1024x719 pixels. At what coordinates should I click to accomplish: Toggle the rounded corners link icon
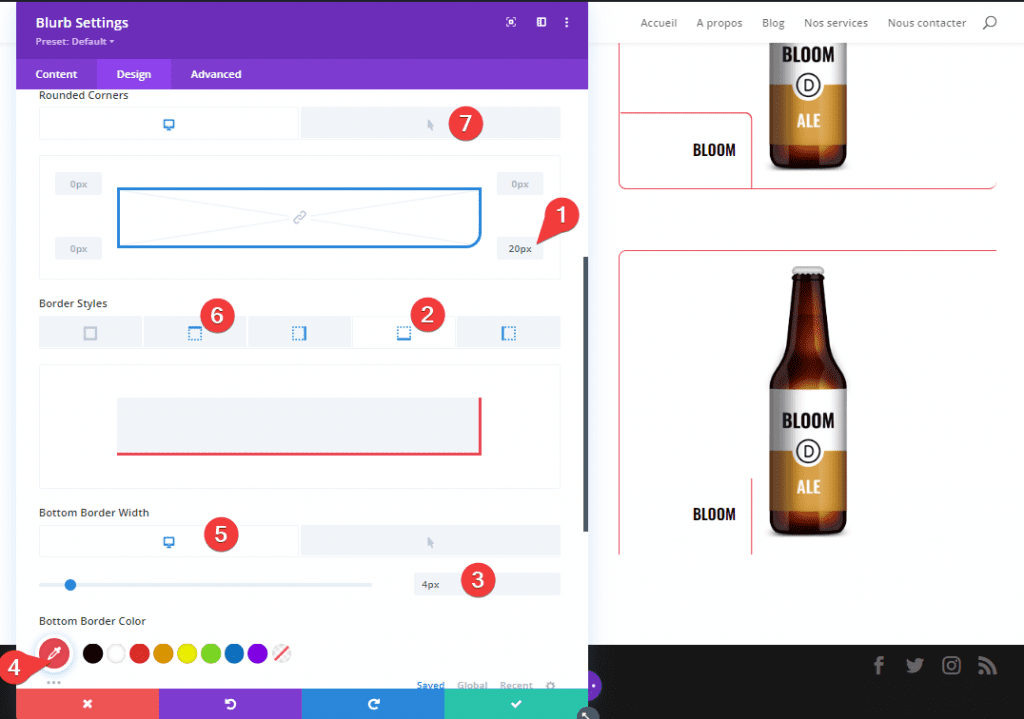(x=299, y=217)
